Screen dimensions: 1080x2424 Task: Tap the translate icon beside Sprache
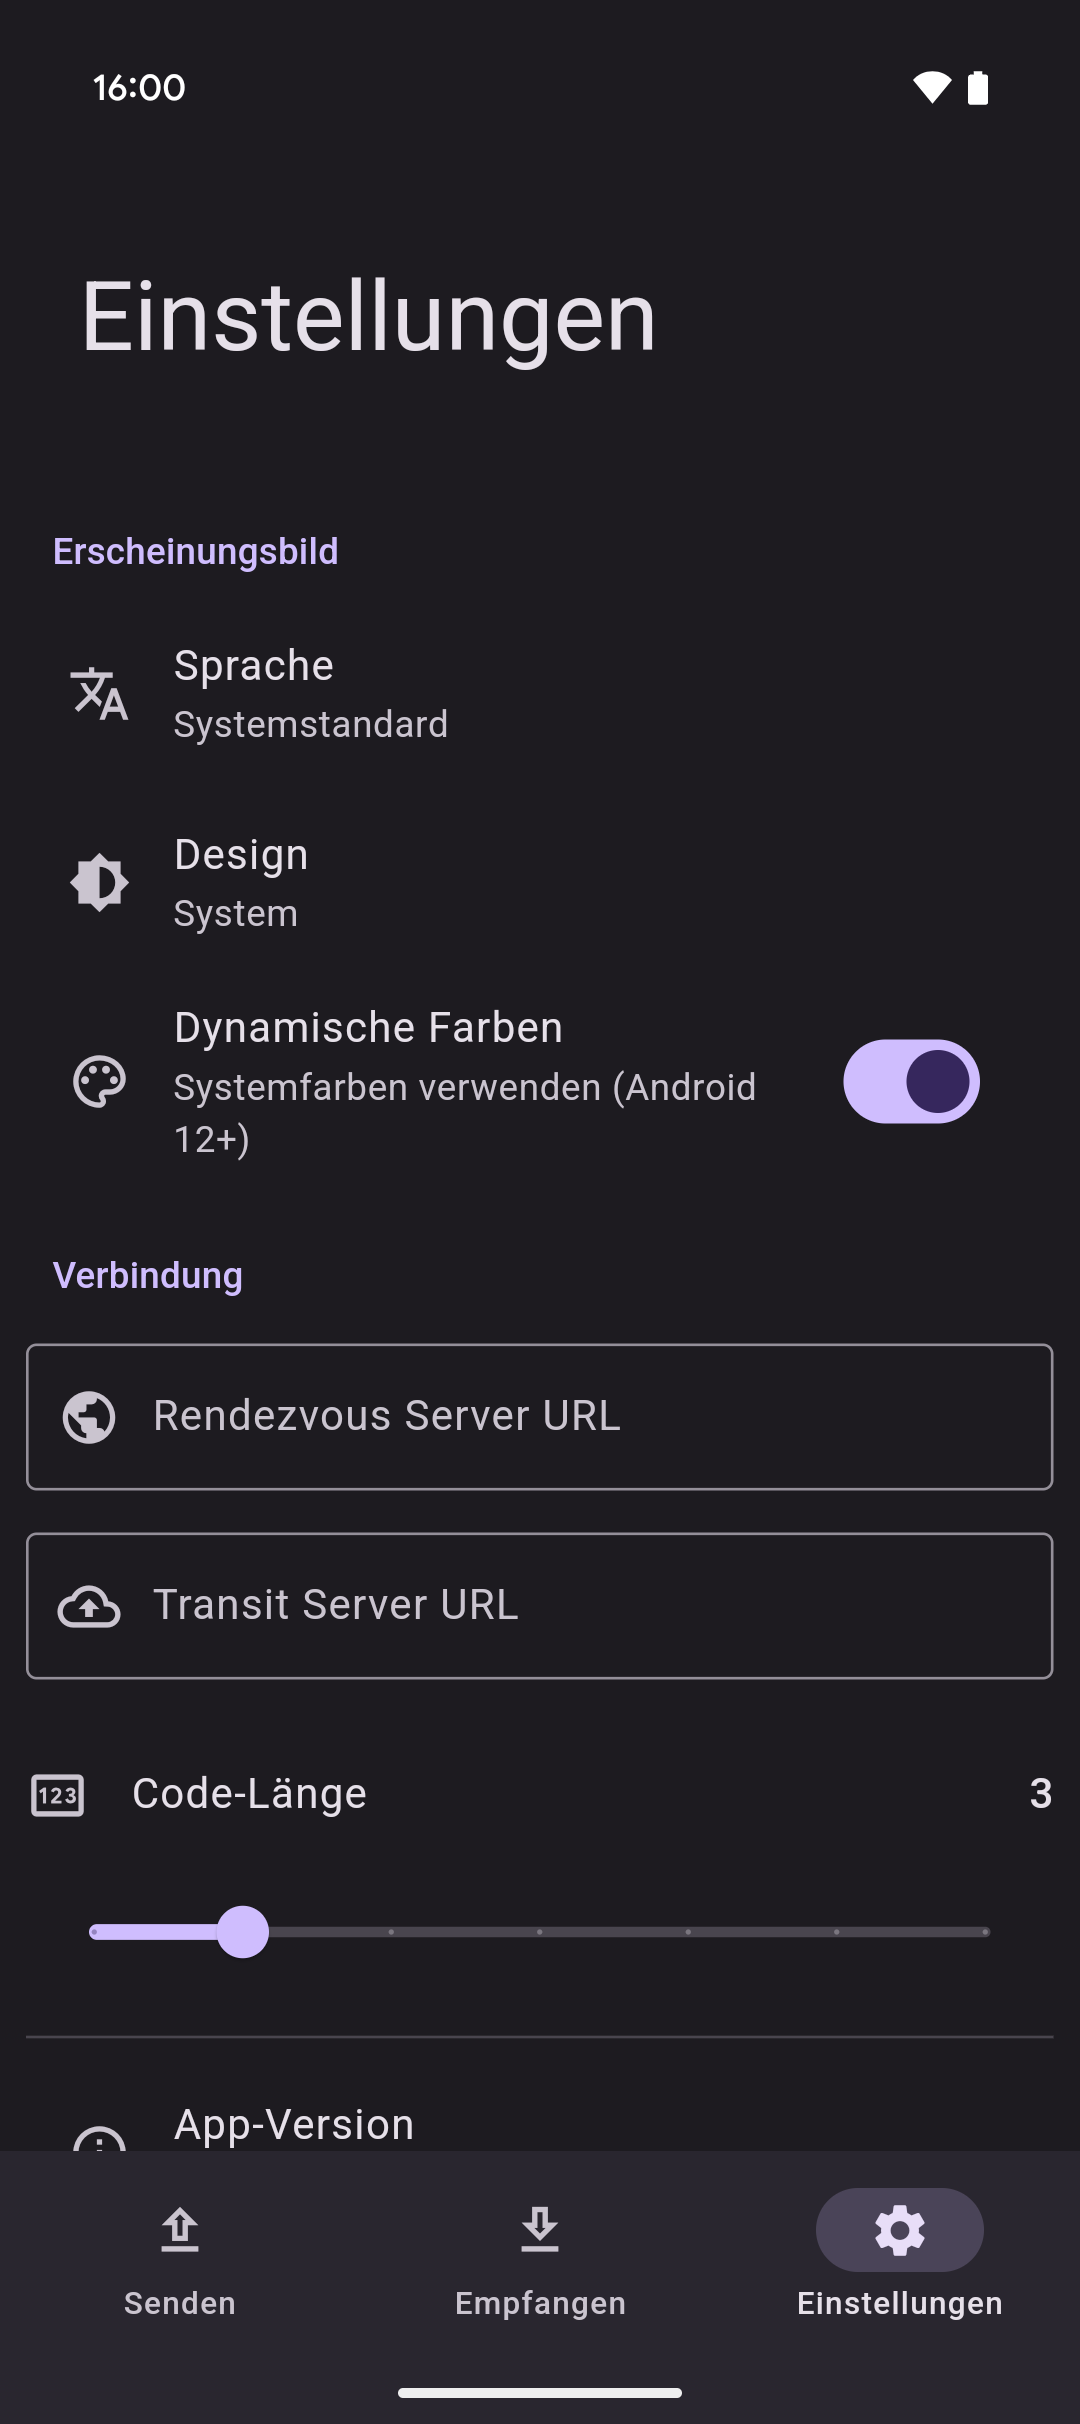point(99,693)
